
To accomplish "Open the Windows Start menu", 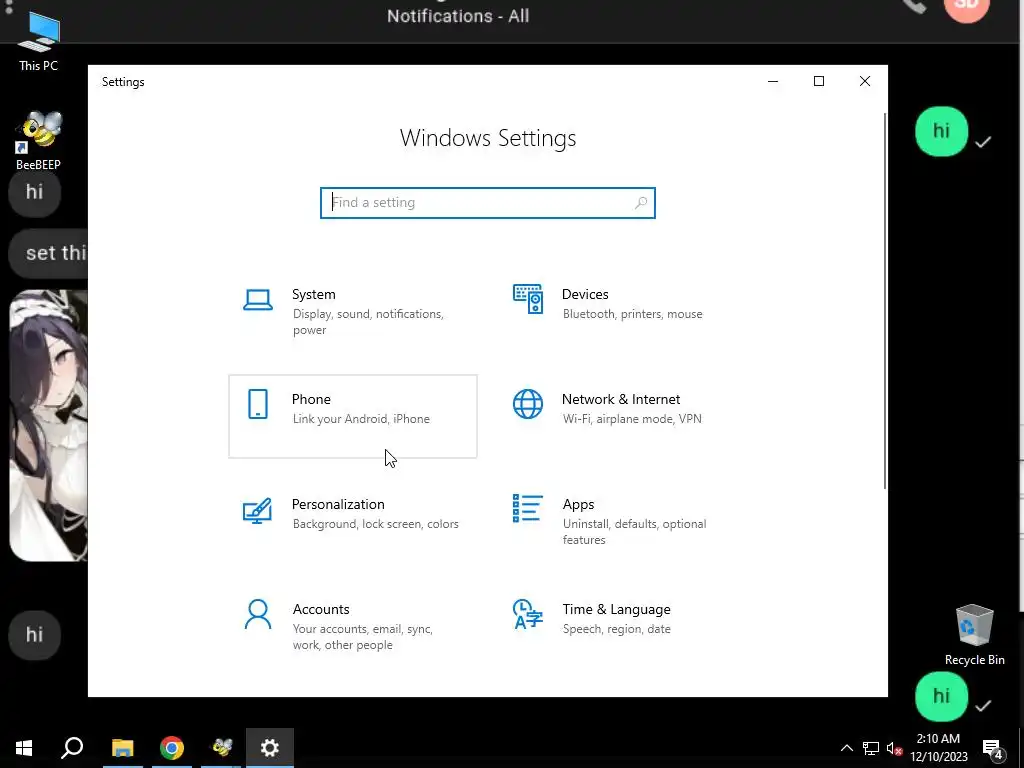I will coord(24,748).
